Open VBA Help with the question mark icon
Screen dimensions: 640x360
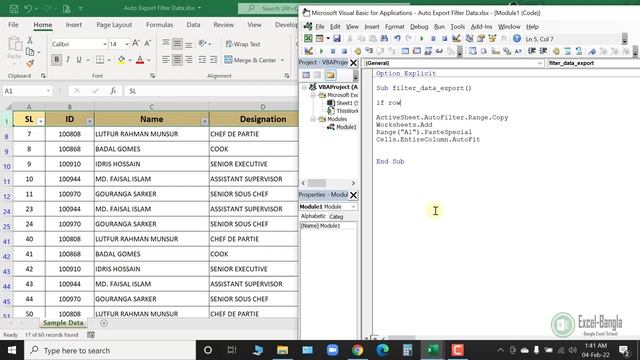coord(517,39)
